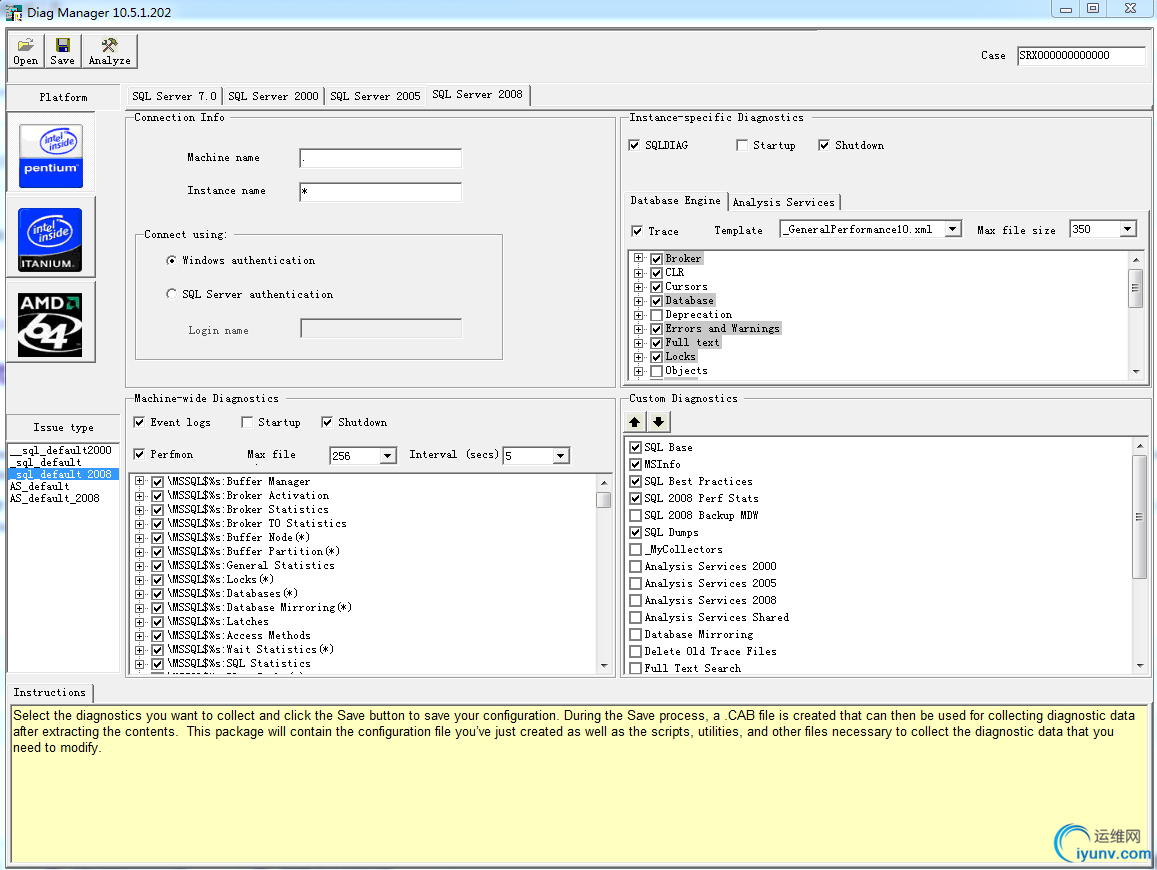Move custom diagnostic up with arrow icon
Viewport: 1157px width, 870px height.
(635, 422)
